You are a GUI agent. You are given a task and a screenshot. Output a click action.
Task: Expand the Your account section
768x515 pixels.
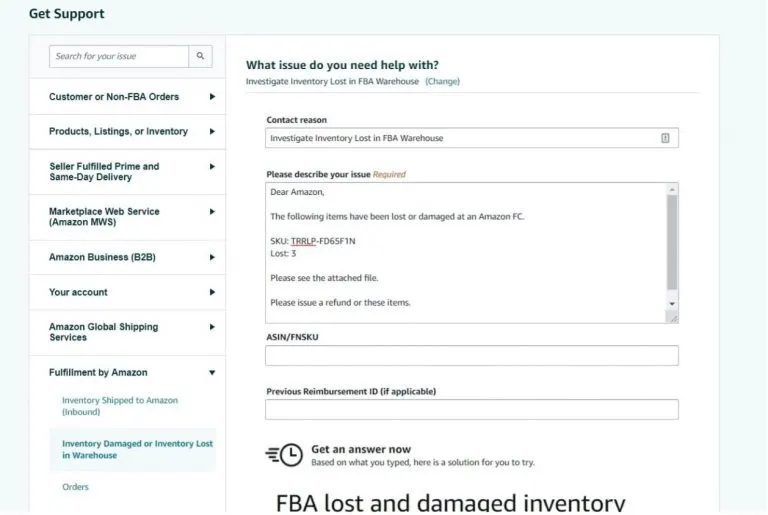tap(212, 292)
